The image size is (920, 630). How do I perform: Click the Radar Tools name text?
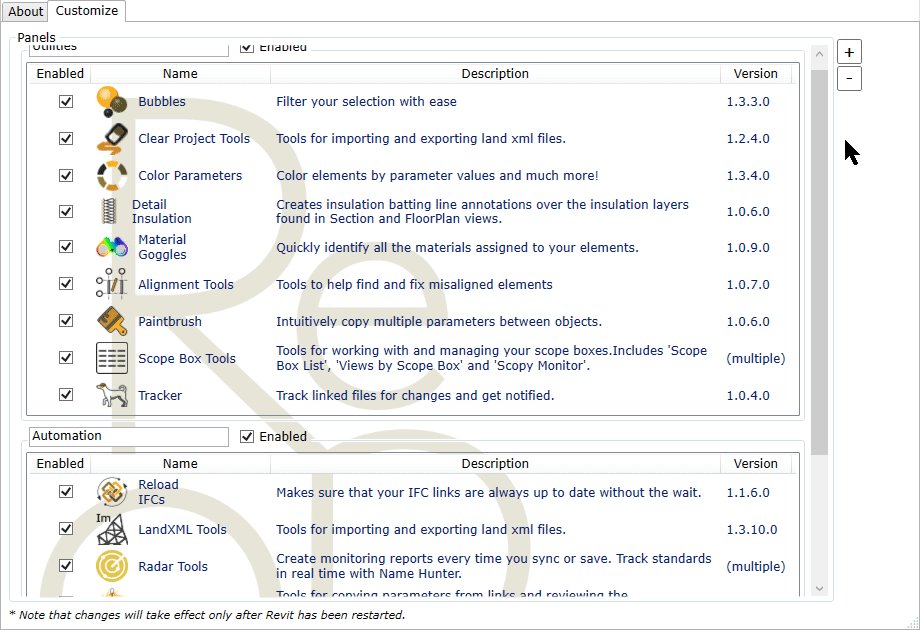tap(172, 567)
